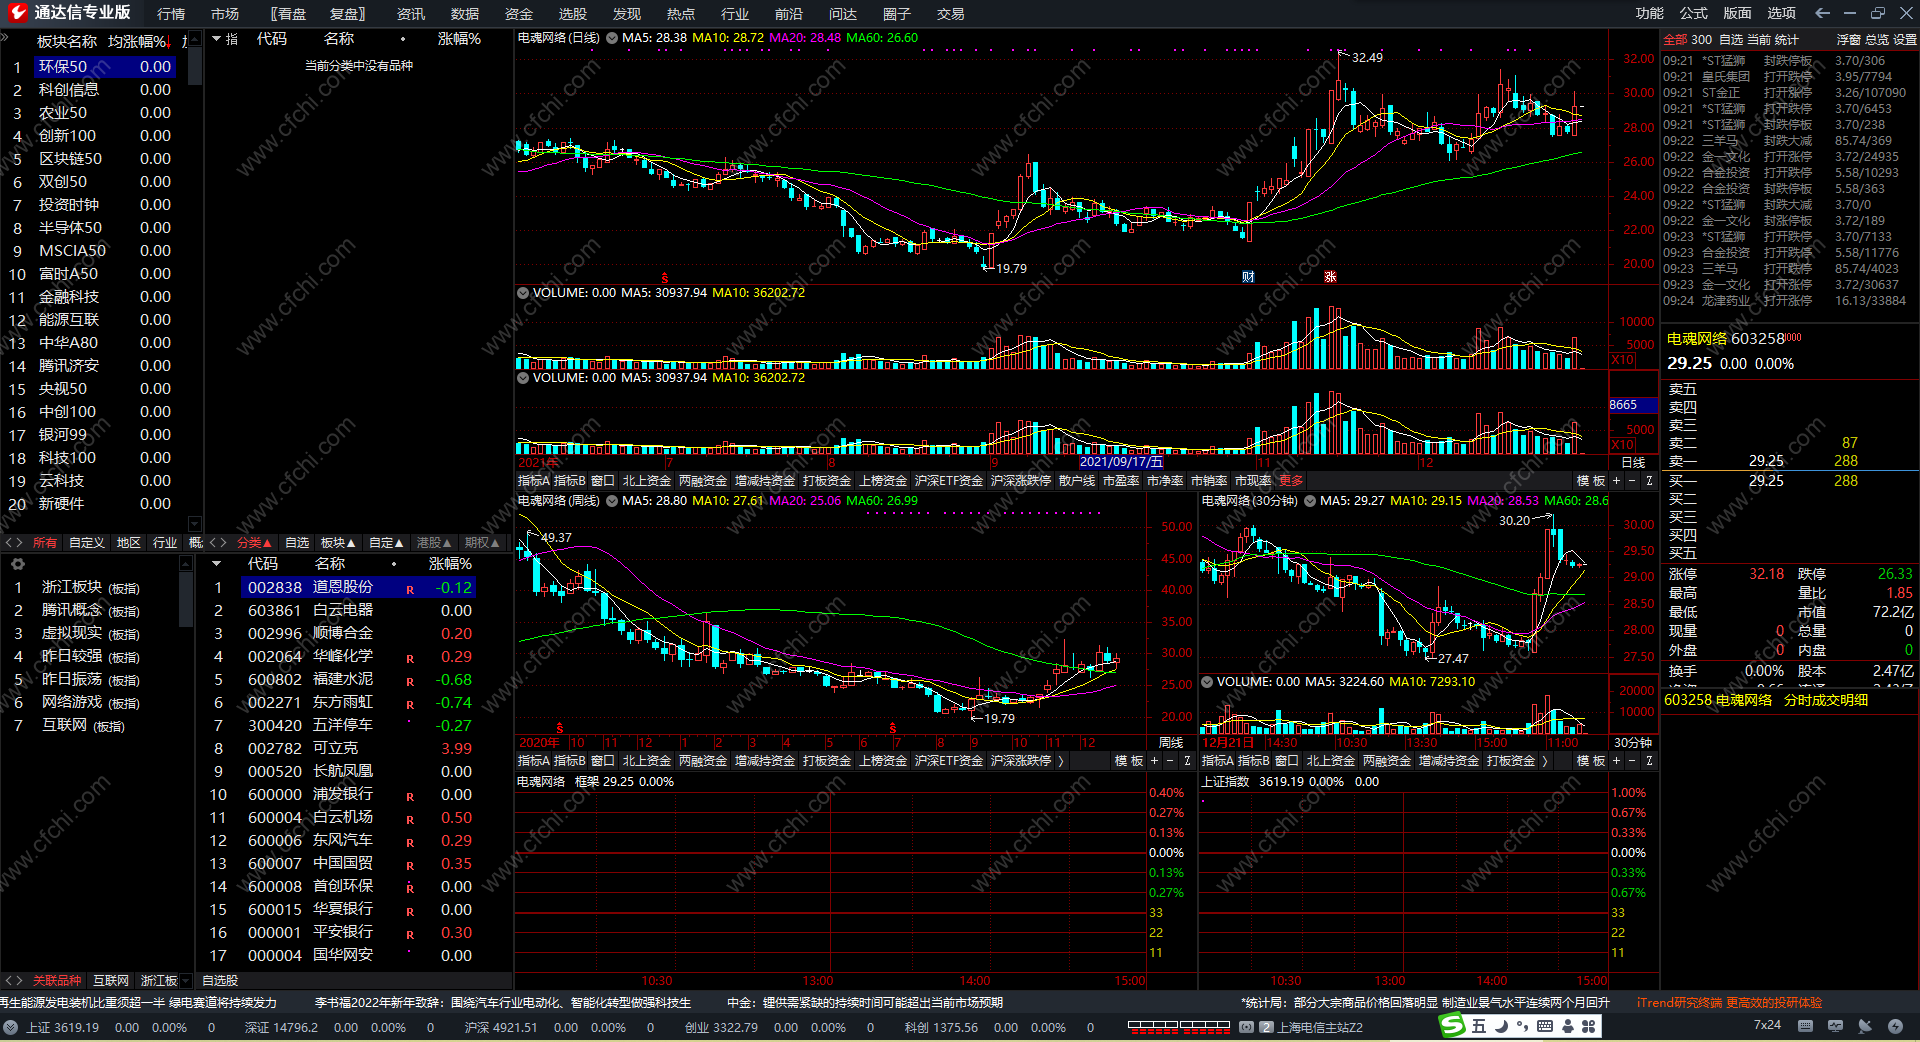Toggle 当前 filter in alerts panel
The width and height of the screenshot is (1920, 1042).
1759,40
